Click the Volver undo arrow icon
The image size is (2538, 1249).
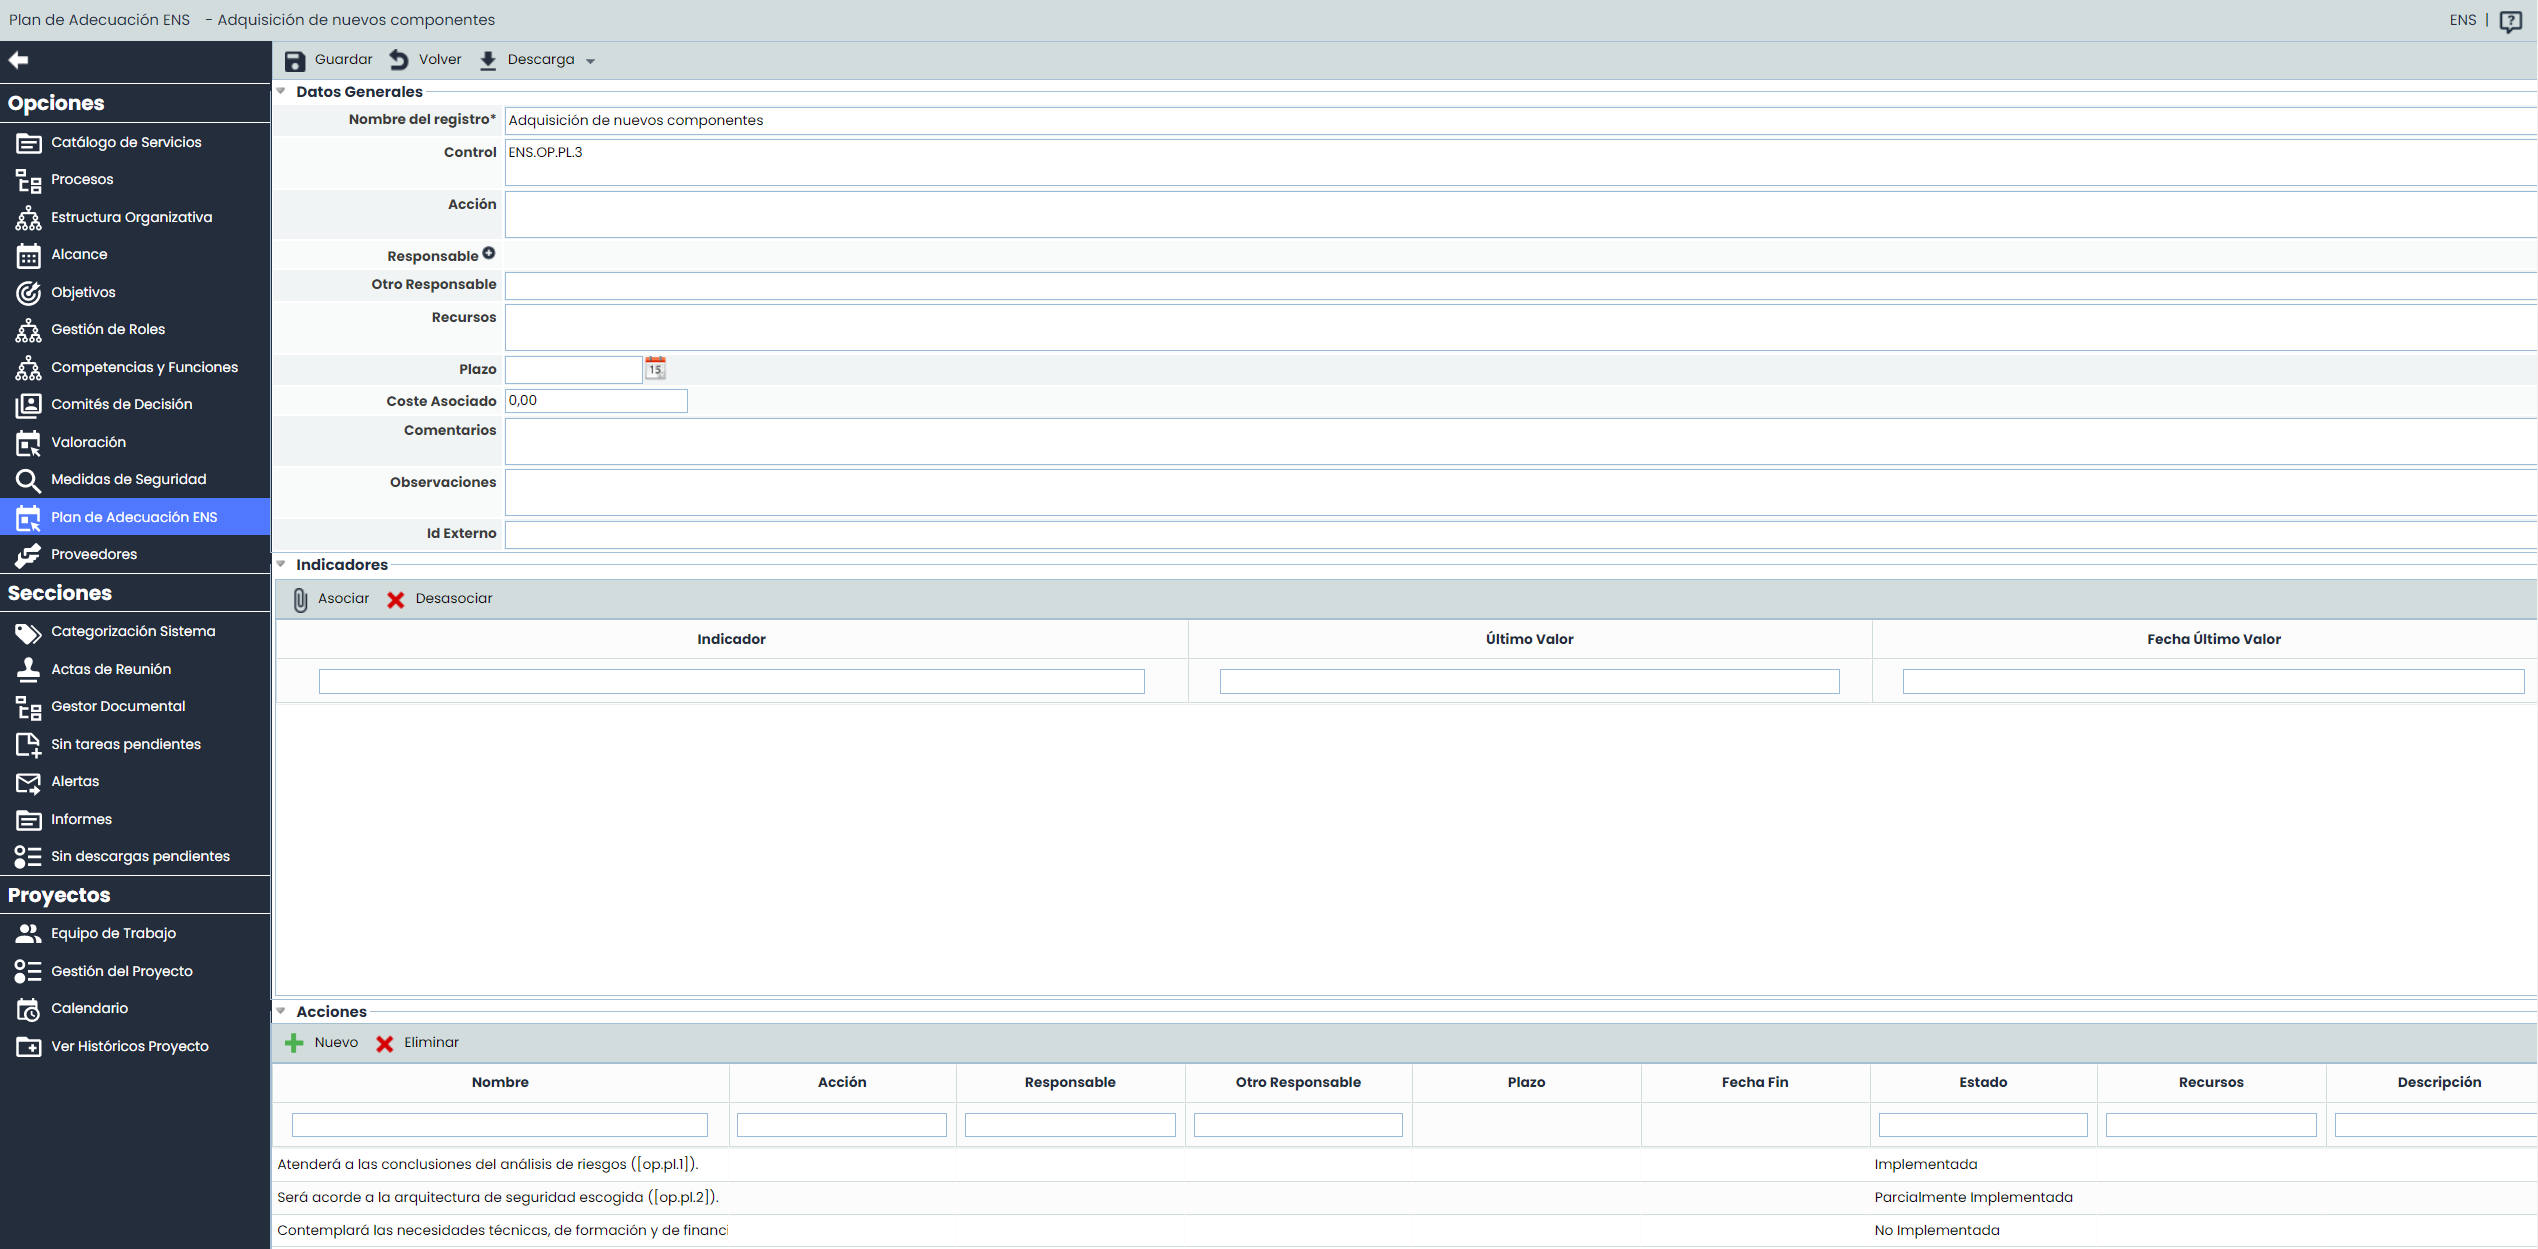click(x=399, y=60)
